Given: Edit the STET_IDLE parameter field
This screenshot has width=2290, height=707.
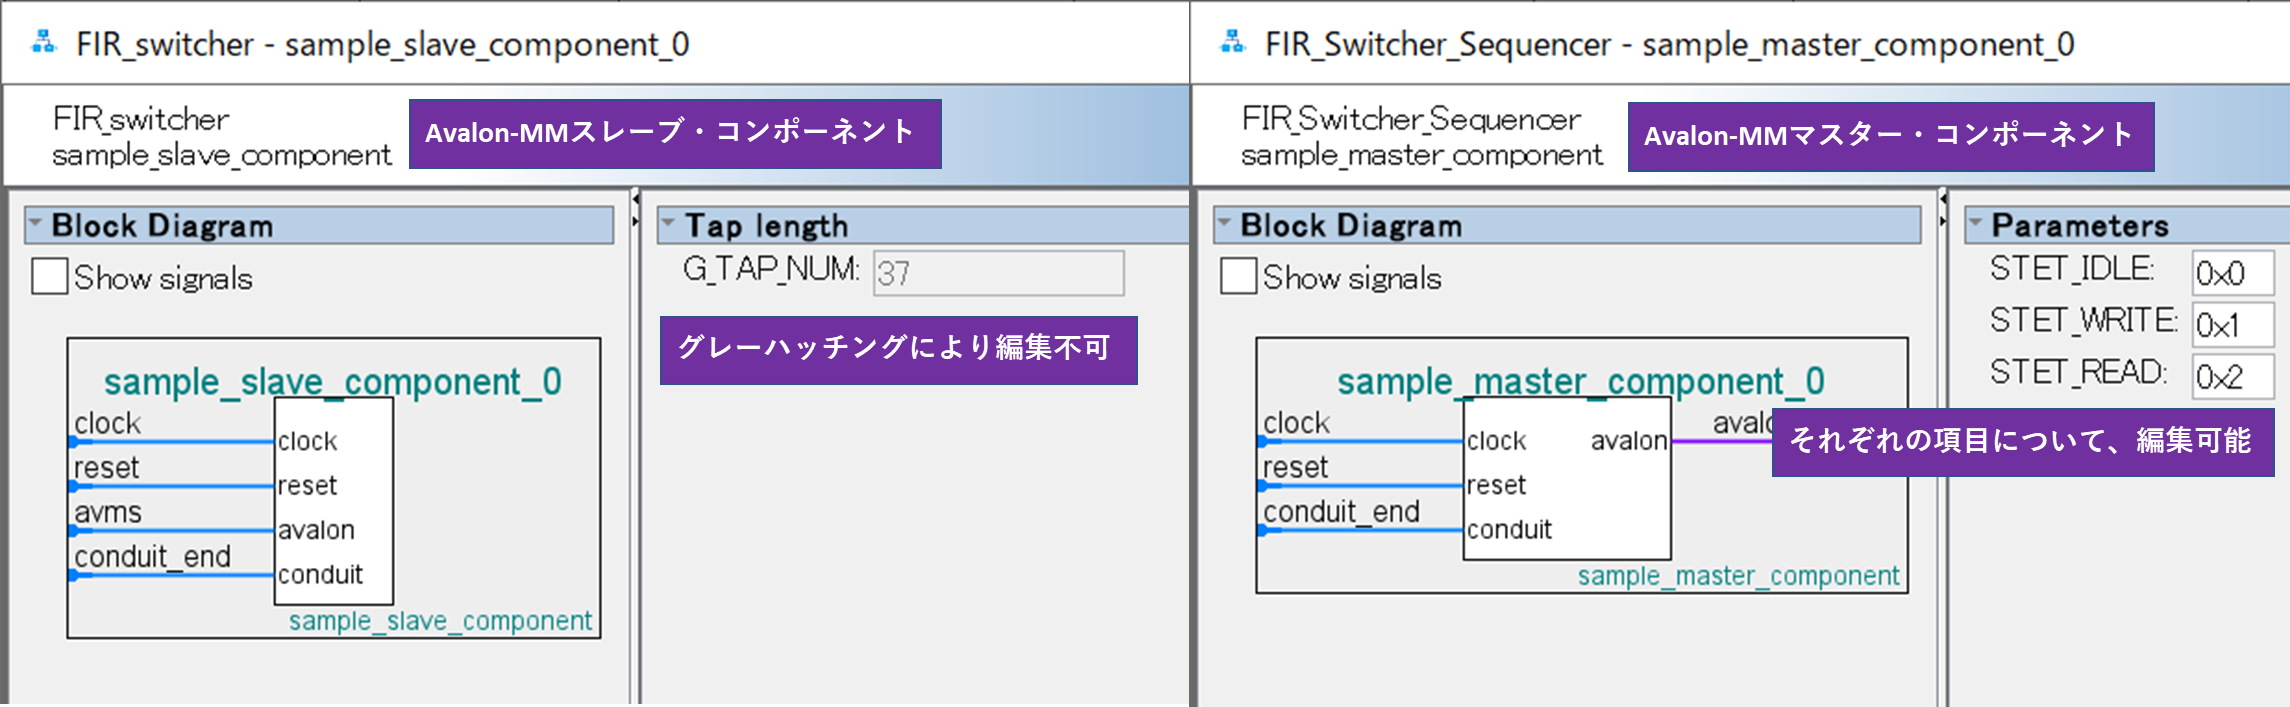Looking at the screenshot, I should pyautogui.click(x=2230, y=273).
